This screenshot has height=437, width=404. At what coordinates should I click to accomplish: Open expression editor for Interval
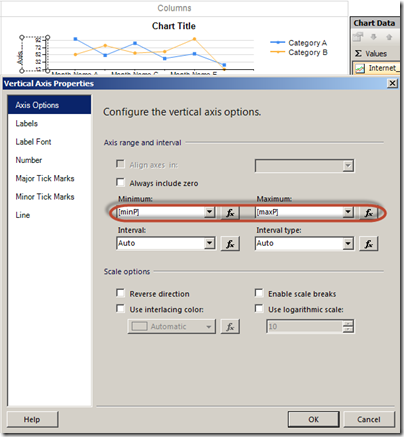(x=230, y=244)
